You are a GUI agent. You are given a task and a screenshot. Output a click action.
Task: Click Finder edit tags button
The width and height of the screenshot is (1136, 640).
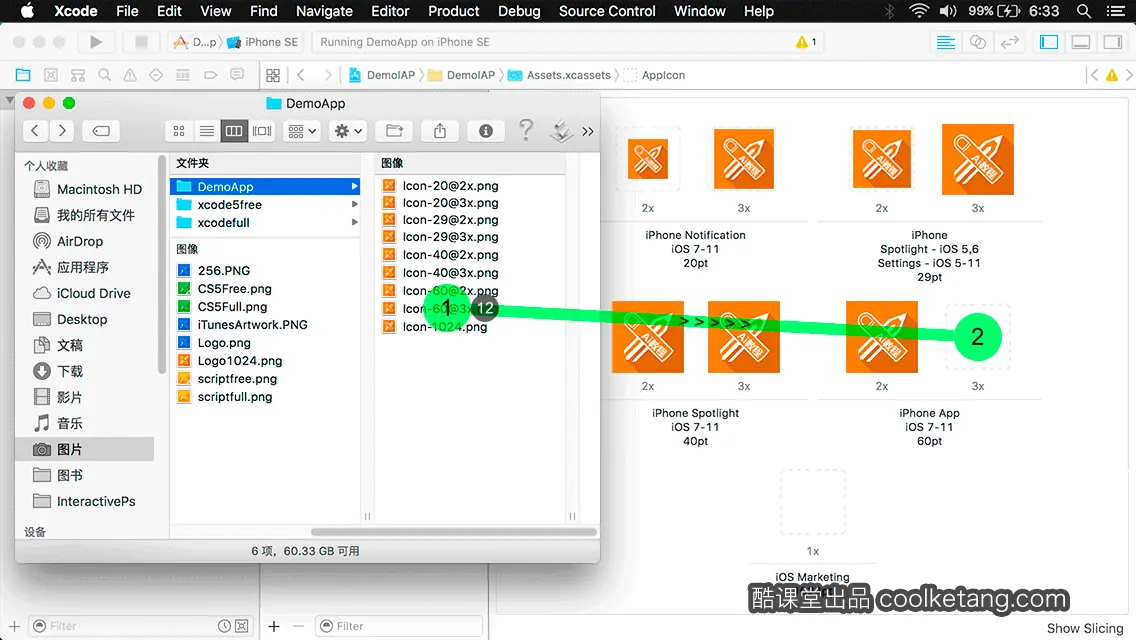(x=101, y=131)
